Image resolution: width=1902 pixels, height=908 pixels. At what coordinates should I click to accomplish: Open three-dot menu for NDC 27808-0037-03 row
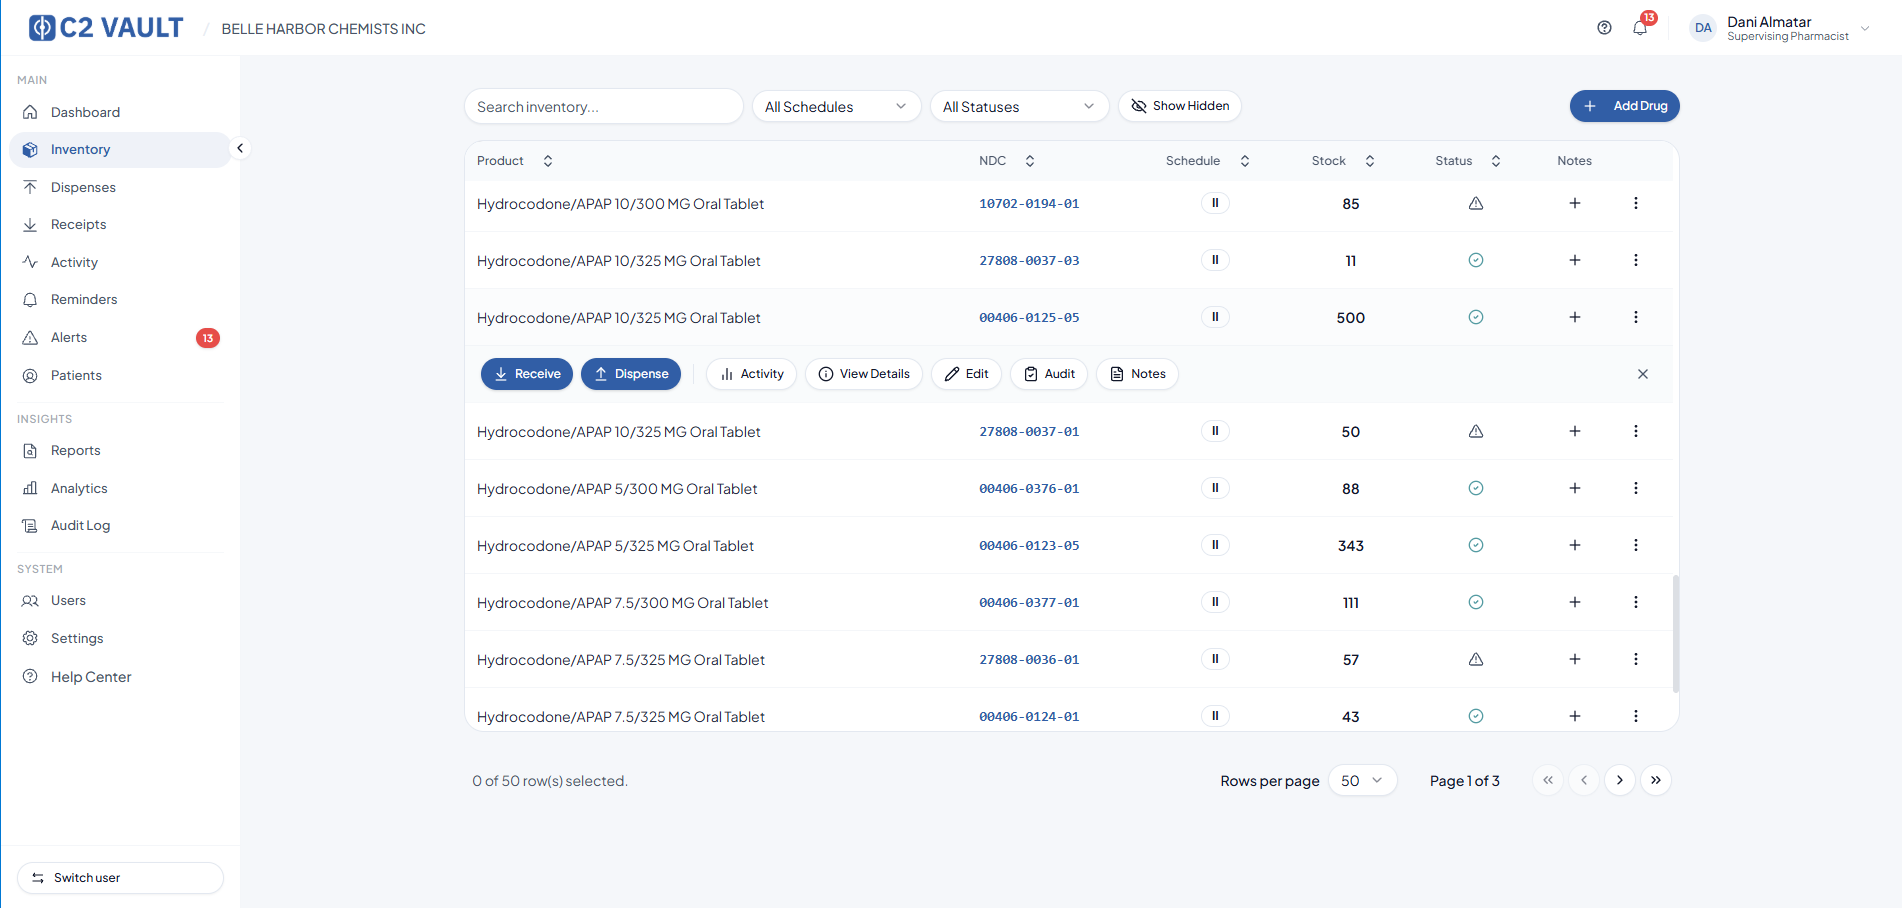[1635, 260]
